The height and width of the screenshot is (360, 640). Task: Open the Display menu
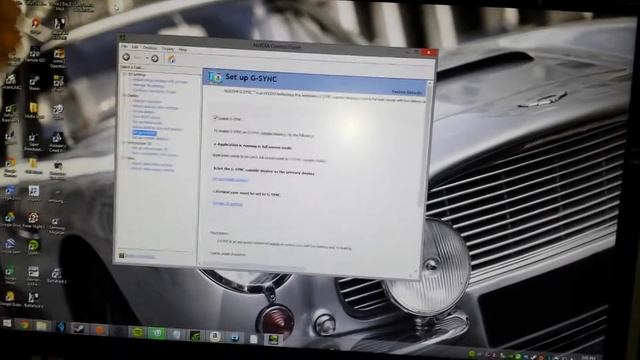point(168,49)
